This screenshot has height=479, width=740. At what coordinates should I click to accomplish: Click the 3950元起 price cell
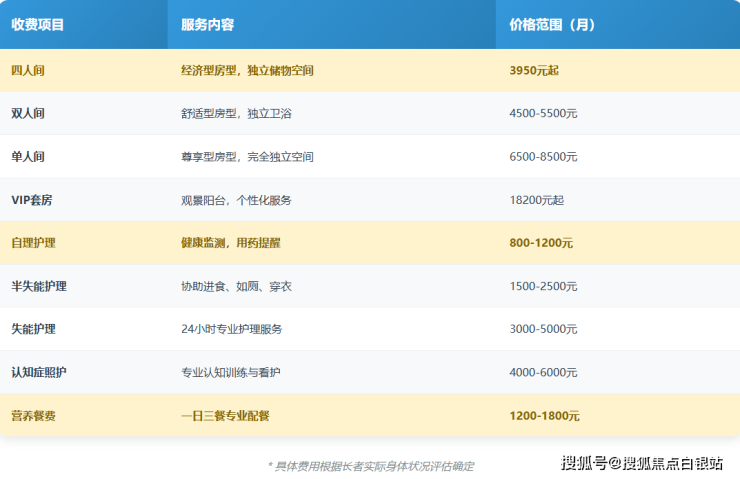[534, 71]
